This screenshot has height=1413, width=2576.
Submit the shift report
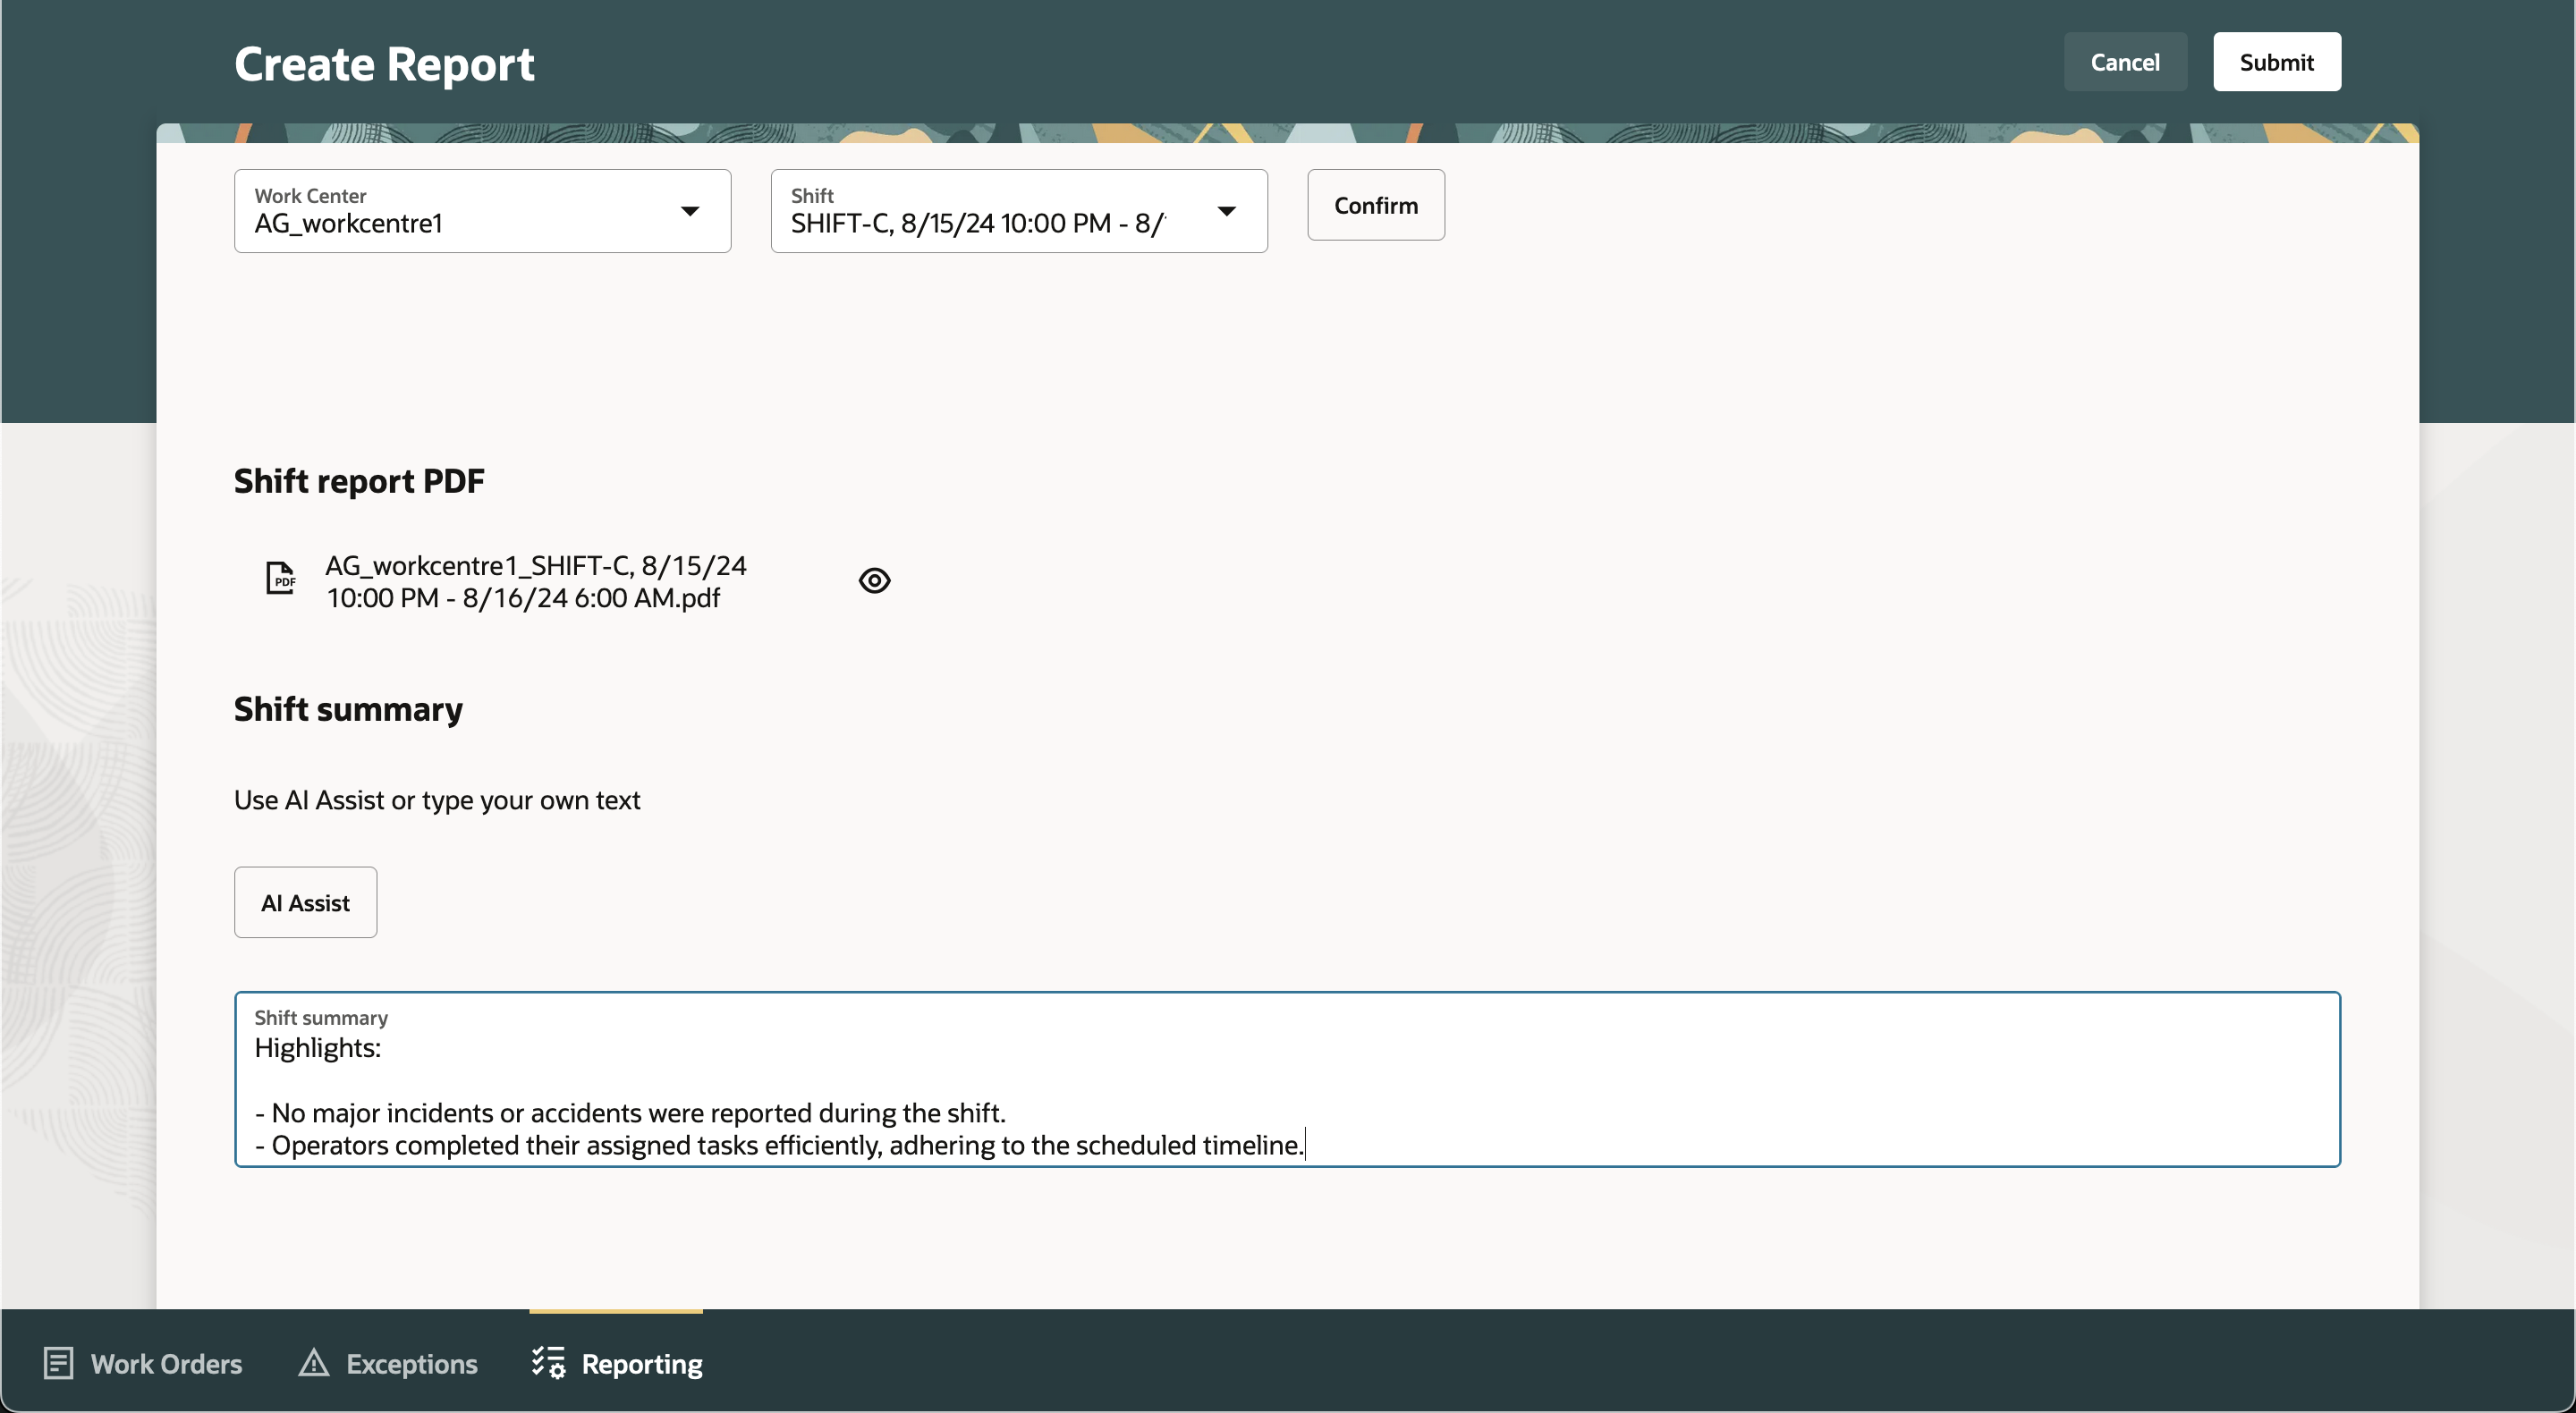pos(2276,62)
